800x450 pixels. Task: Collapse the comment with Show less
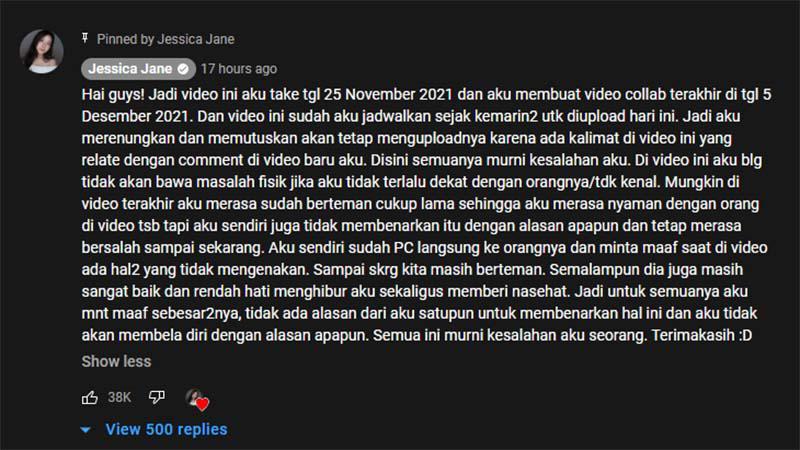pos(116,361)
